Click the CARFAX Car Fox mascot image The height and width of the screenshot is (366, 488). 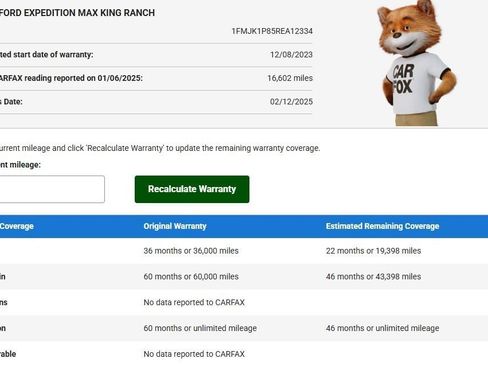coord(416,63)
